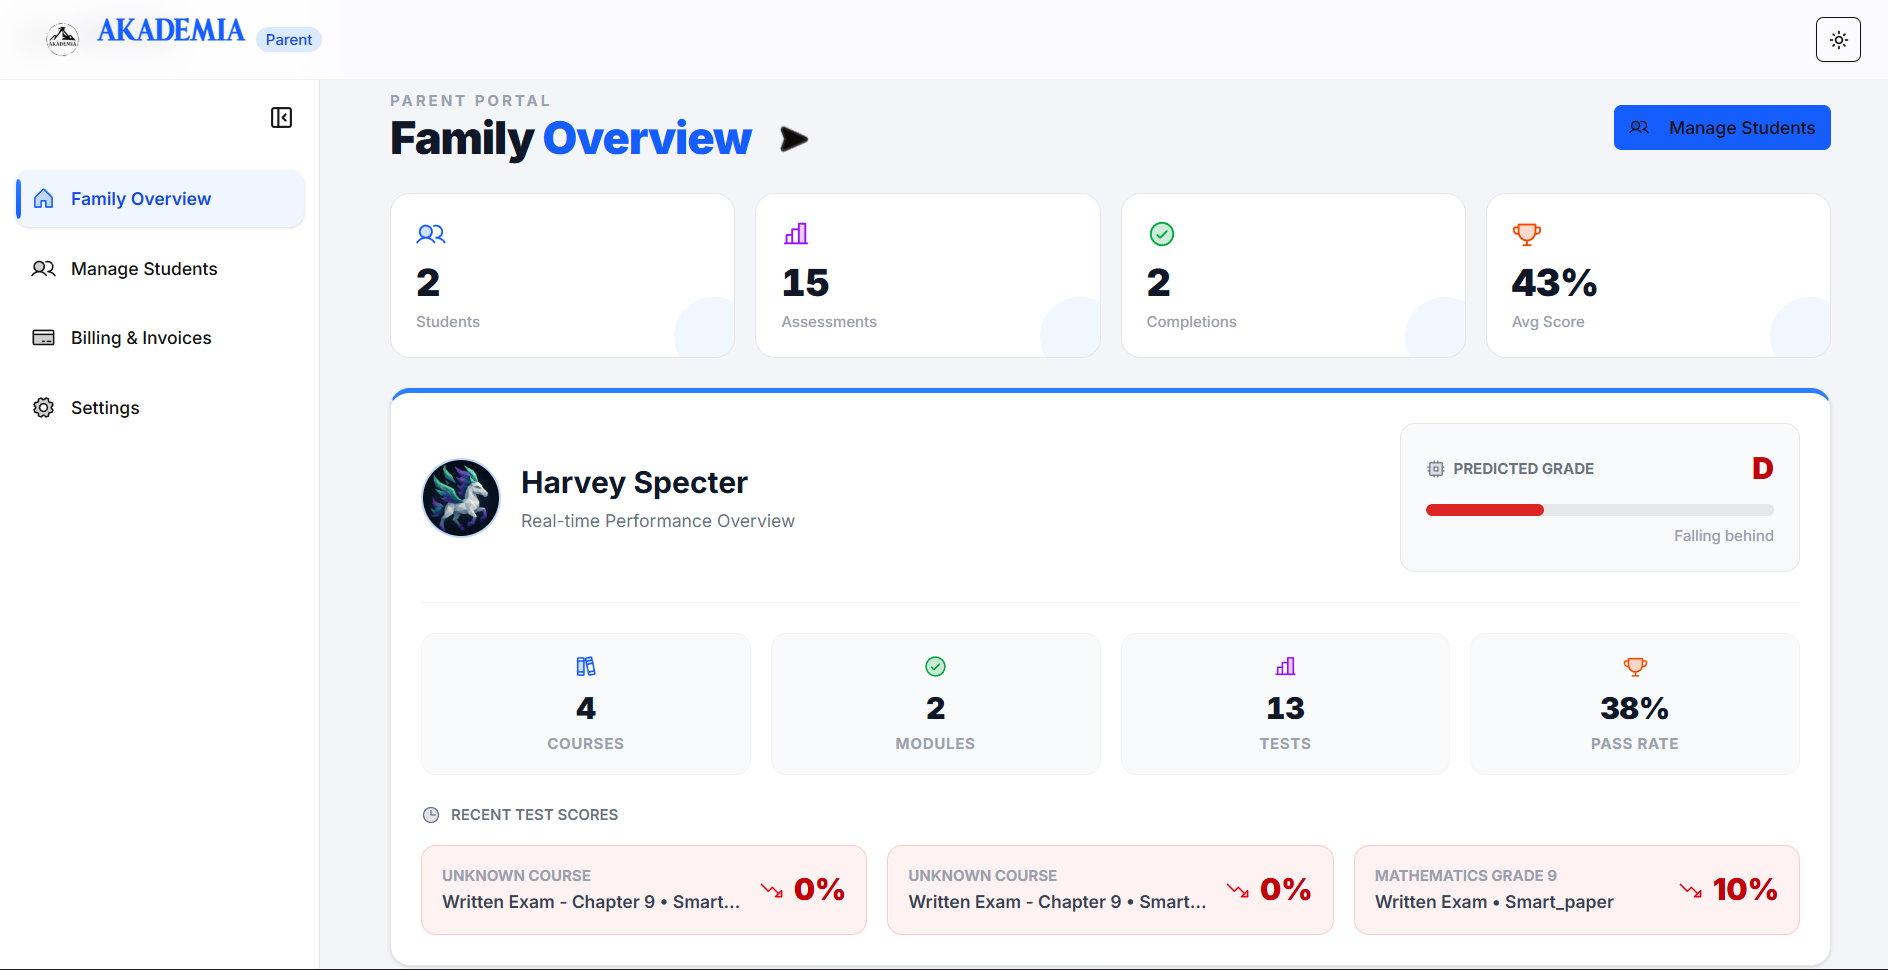Screen dimensions: 1888x970
Task: Select the books icon above Courses count
Action: coord(585,666)
